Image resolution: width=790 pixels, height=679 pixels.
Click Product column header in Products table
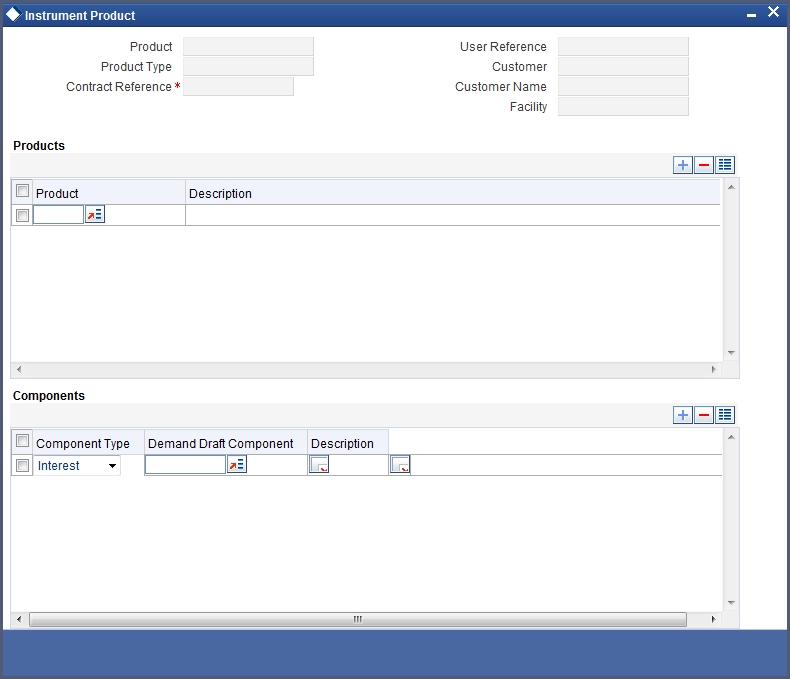click(109, 193)
